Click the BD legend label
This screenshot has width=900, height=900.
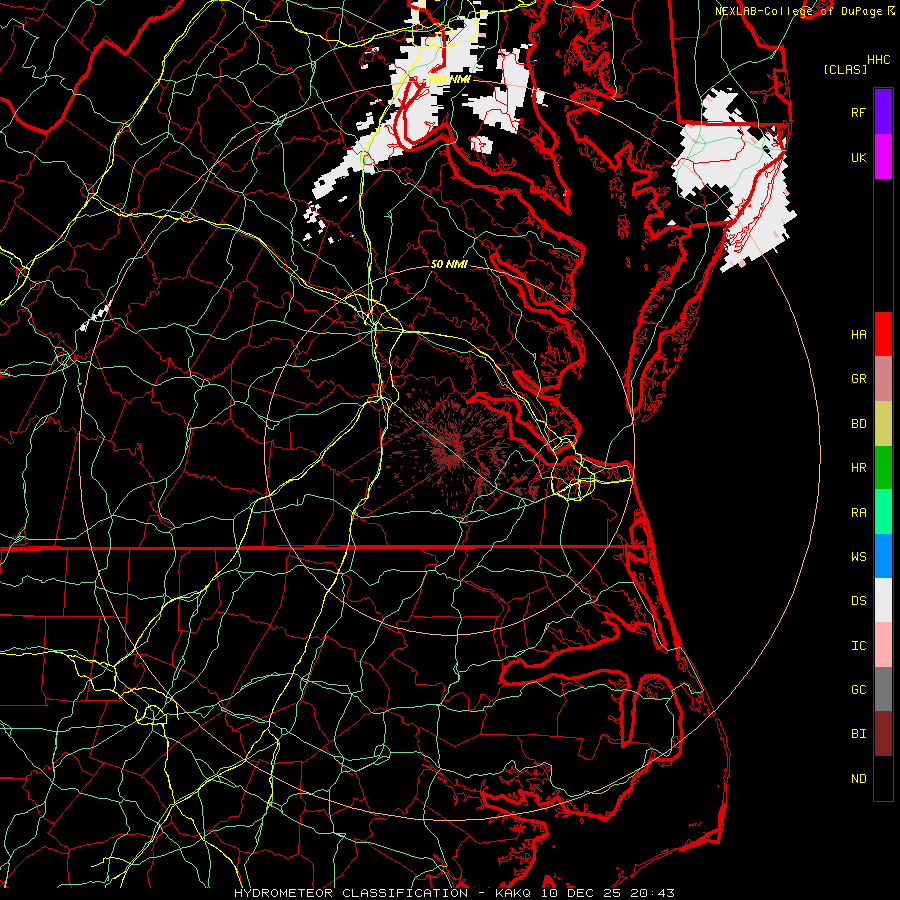858,424
